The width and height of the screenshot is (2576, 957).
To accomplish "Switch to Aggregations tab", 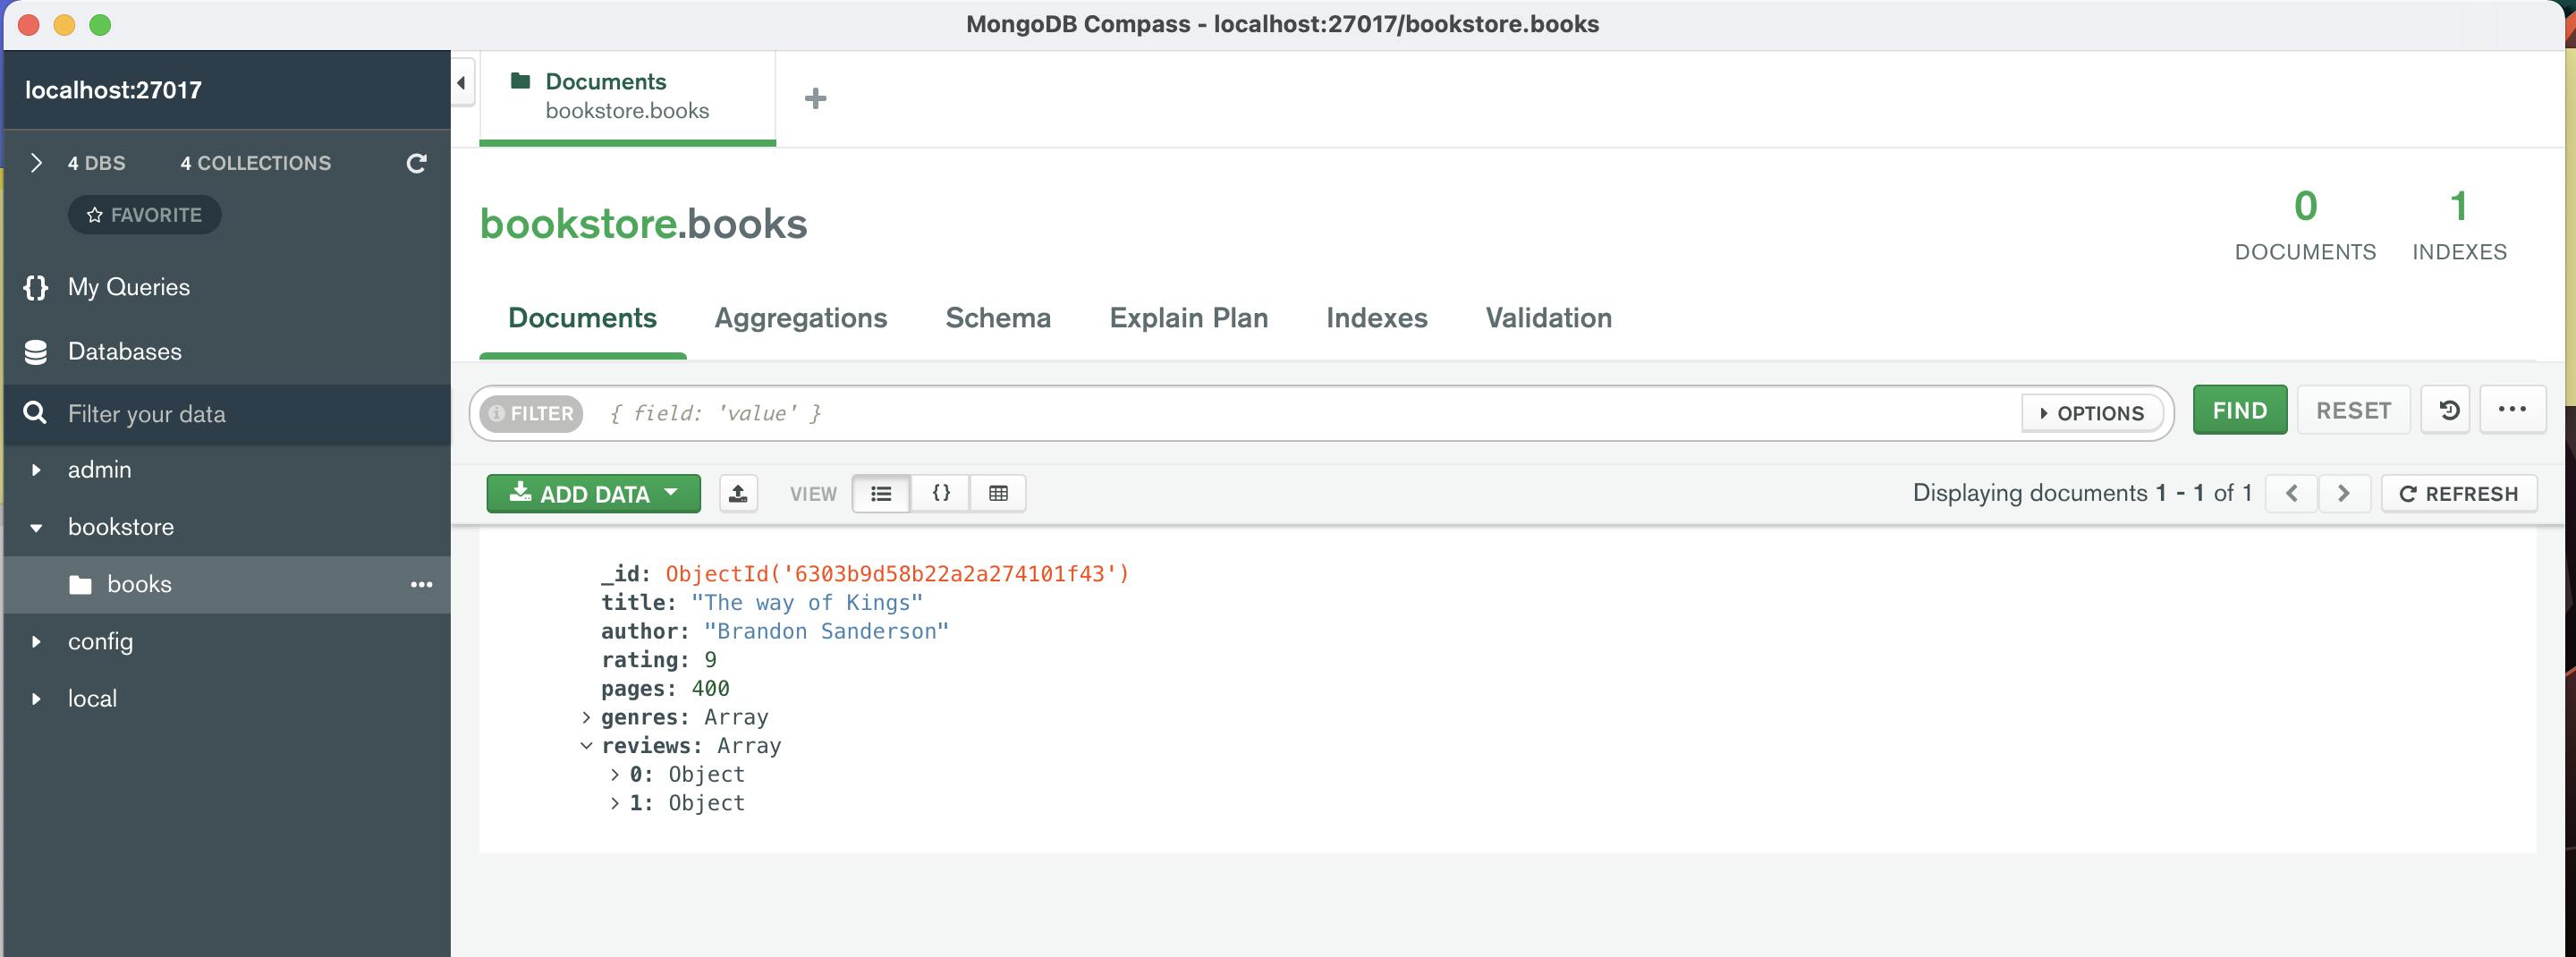I will [800, 318].
